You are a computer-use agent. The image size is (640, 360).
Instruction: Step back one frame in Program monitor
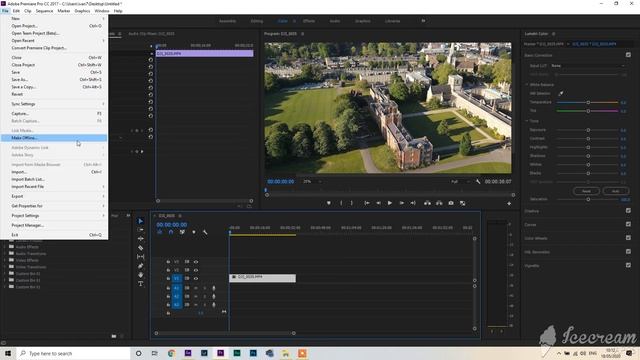[378, 203]
